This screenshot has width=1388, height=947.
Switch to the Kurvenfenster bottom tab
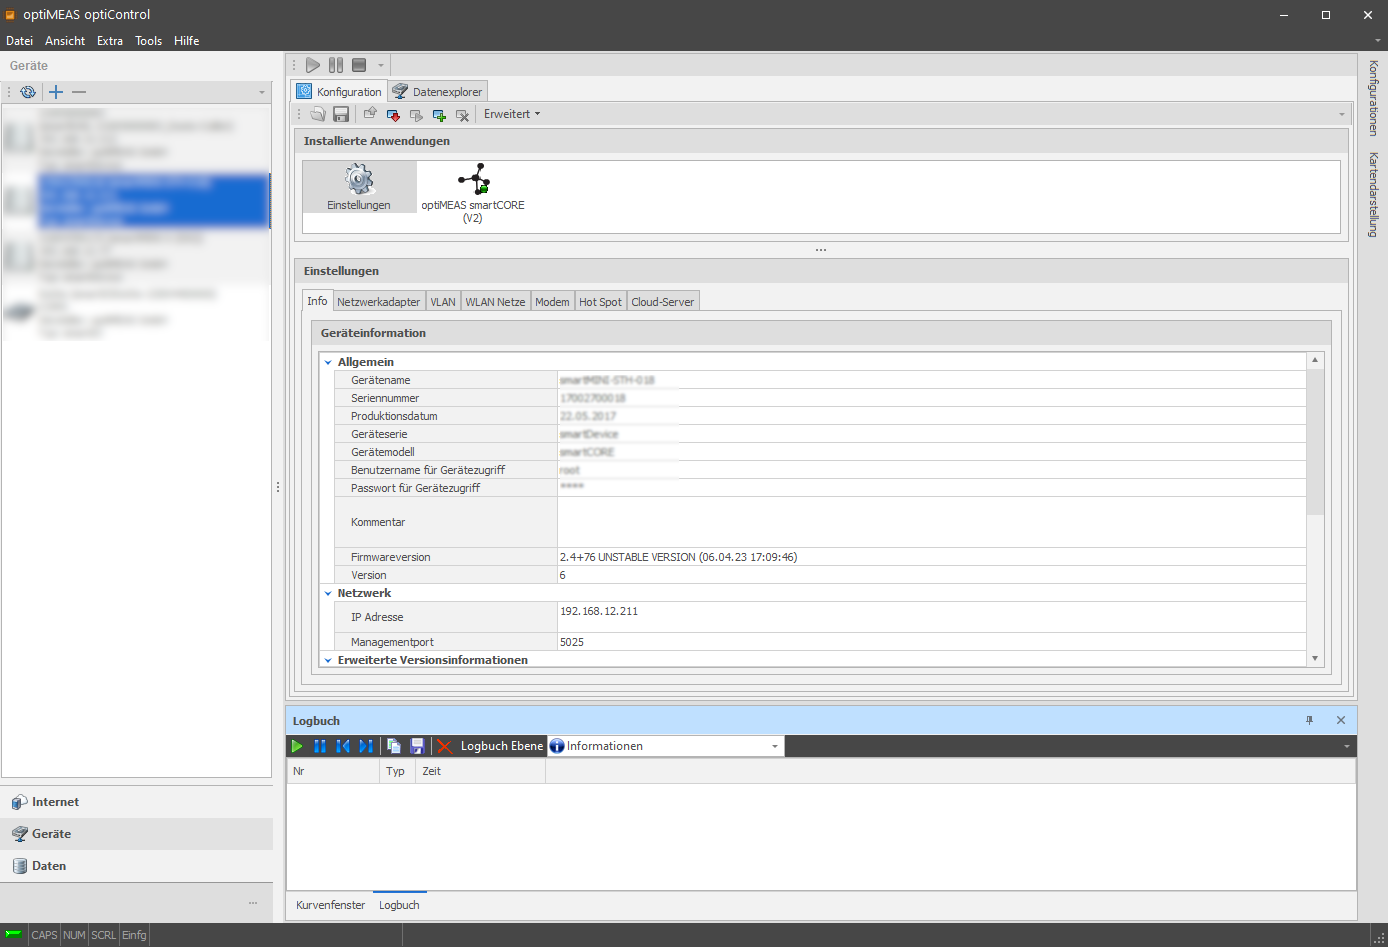tap(331, 905)
